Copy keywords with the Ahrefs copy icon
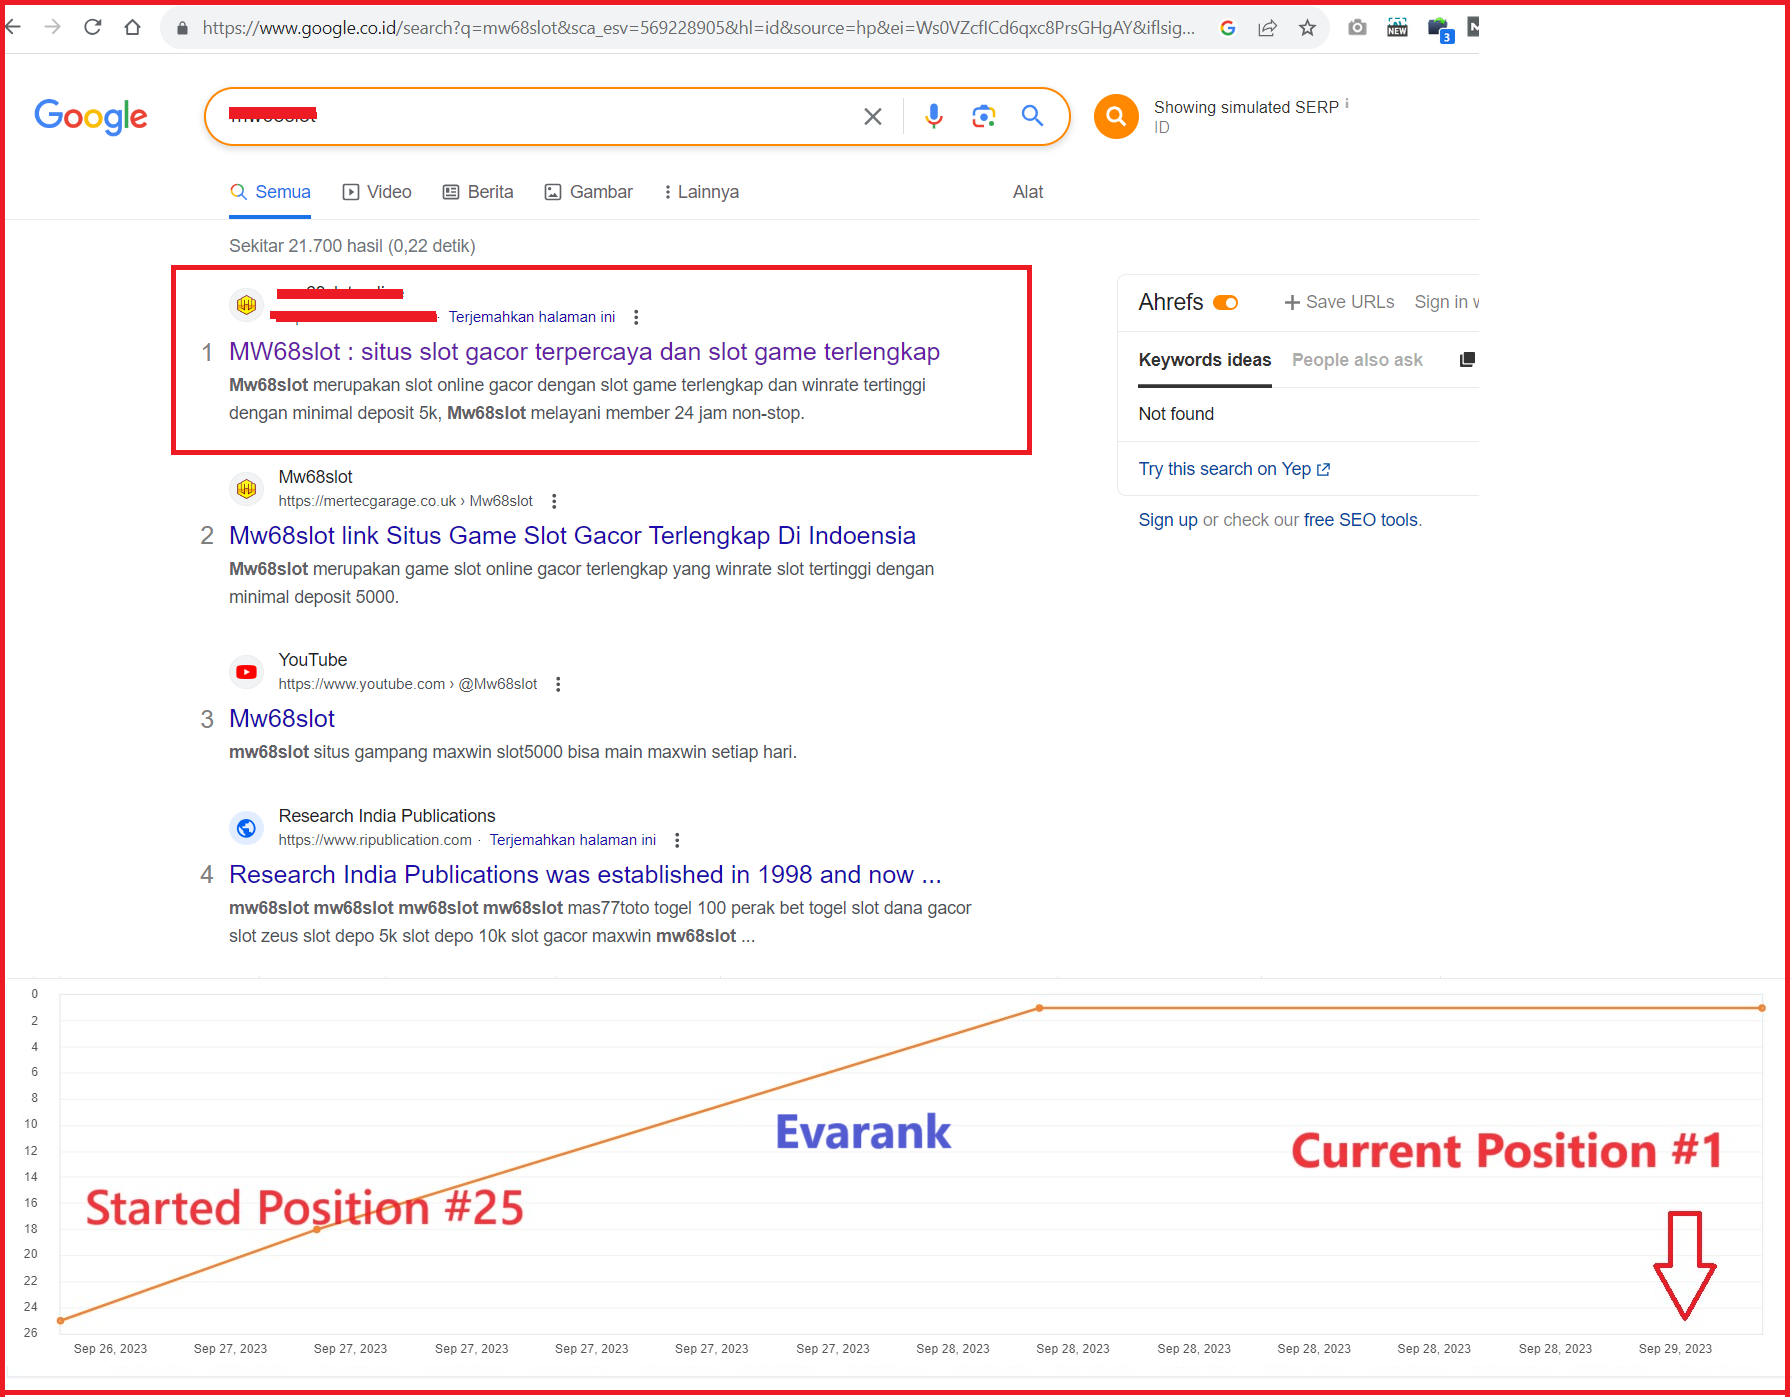 [x=1467, y=360]
